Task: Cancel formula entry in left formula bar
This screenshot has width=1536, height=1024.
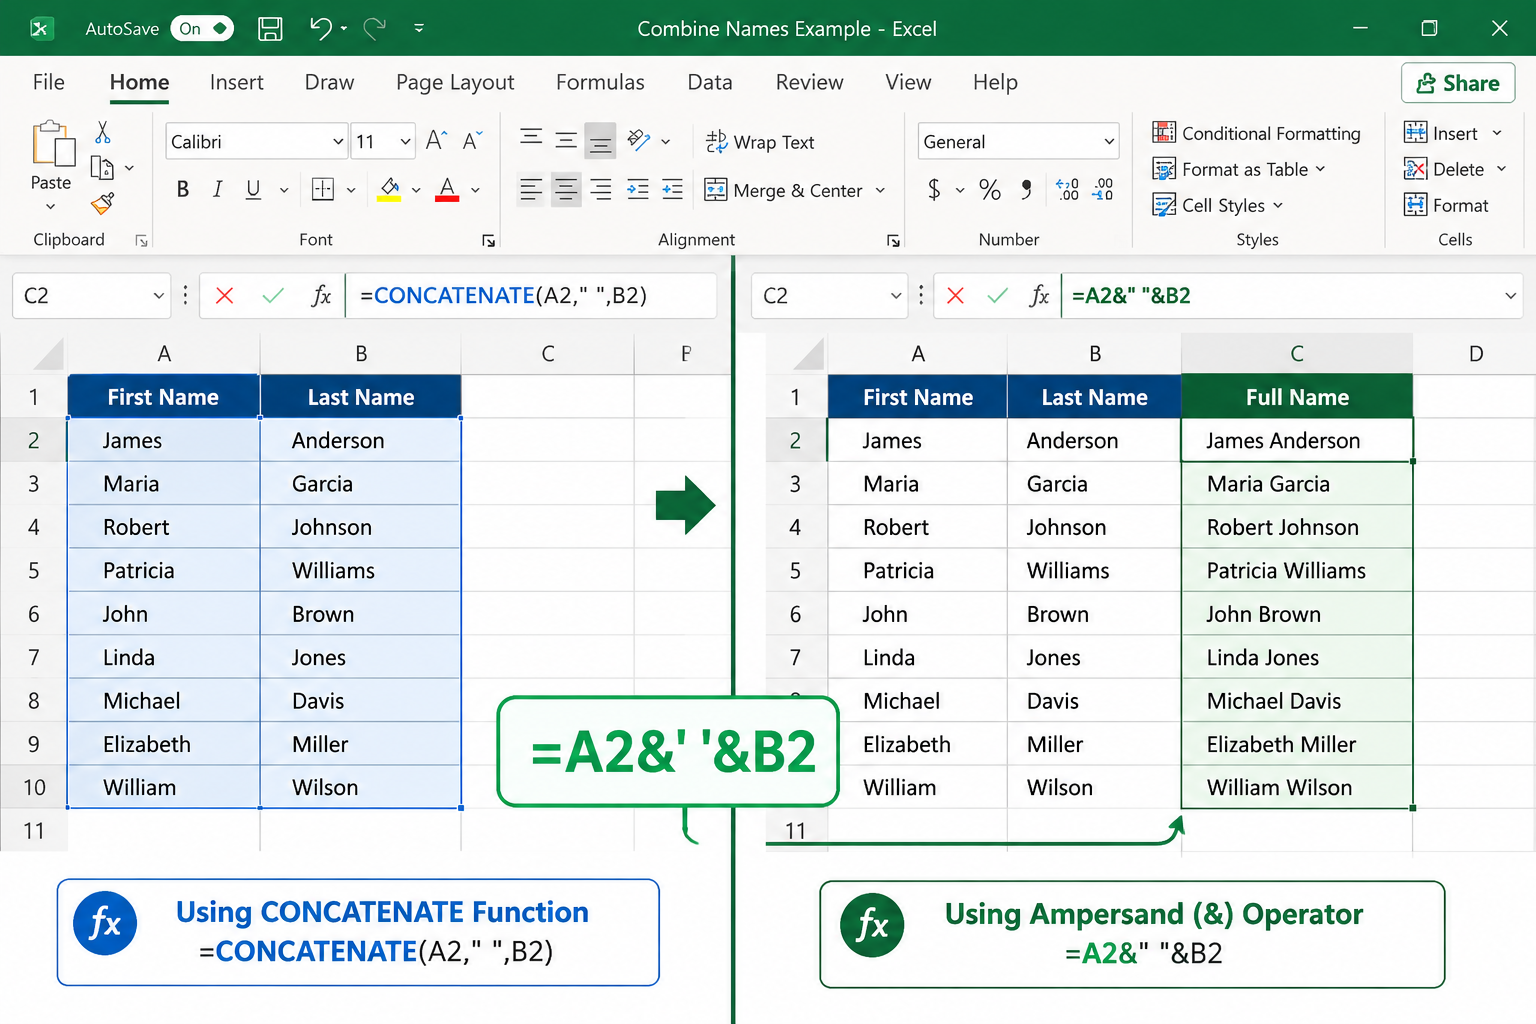Action: (x=225, y=295)
